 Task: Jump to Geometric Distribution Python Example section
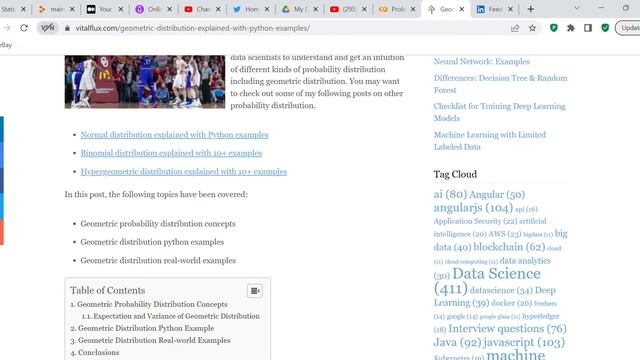point(146,328)
